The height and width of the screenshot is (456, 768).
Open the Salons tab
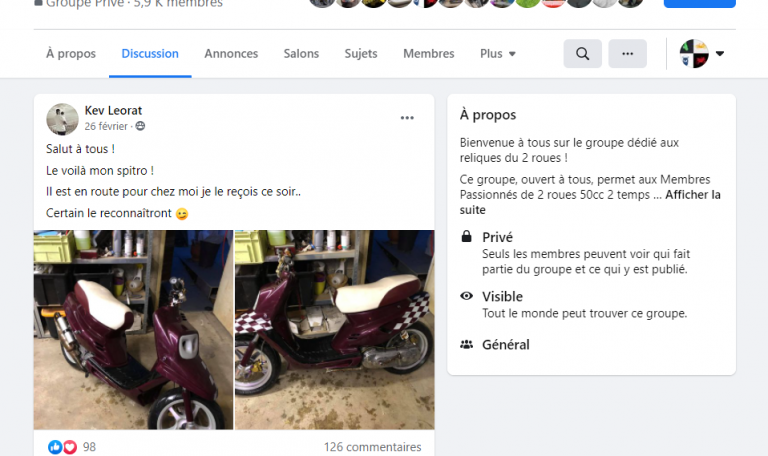[301, 53]
